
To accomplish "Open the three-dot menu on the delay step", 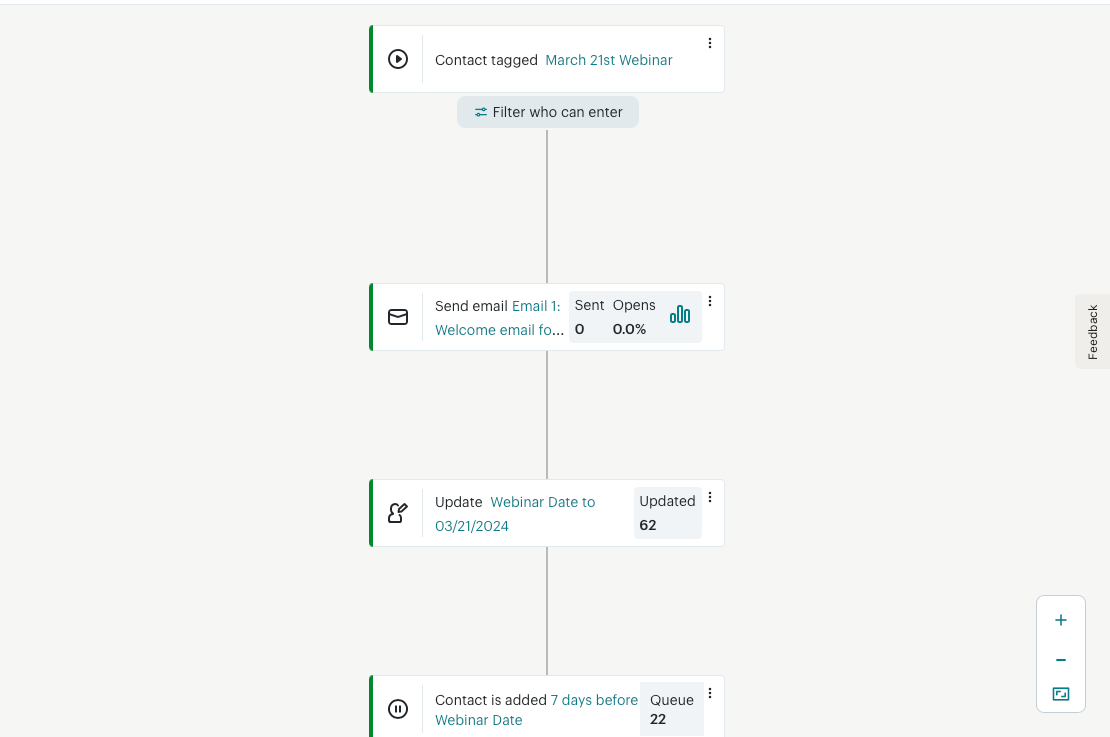I will click(x=709, y=693).
